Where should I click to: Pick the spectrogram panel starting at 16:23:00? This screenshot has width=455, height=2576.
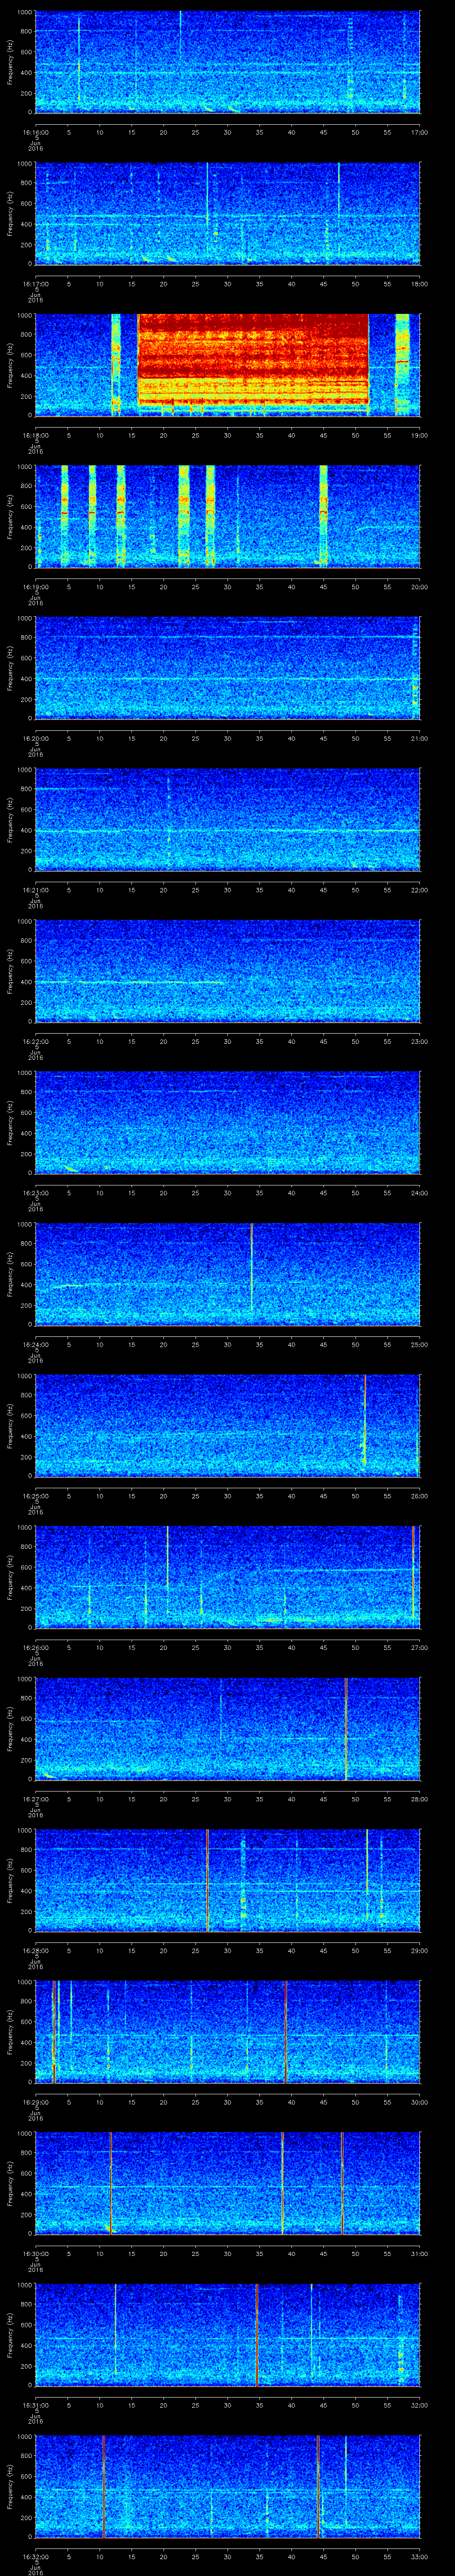pos(227,1122)
